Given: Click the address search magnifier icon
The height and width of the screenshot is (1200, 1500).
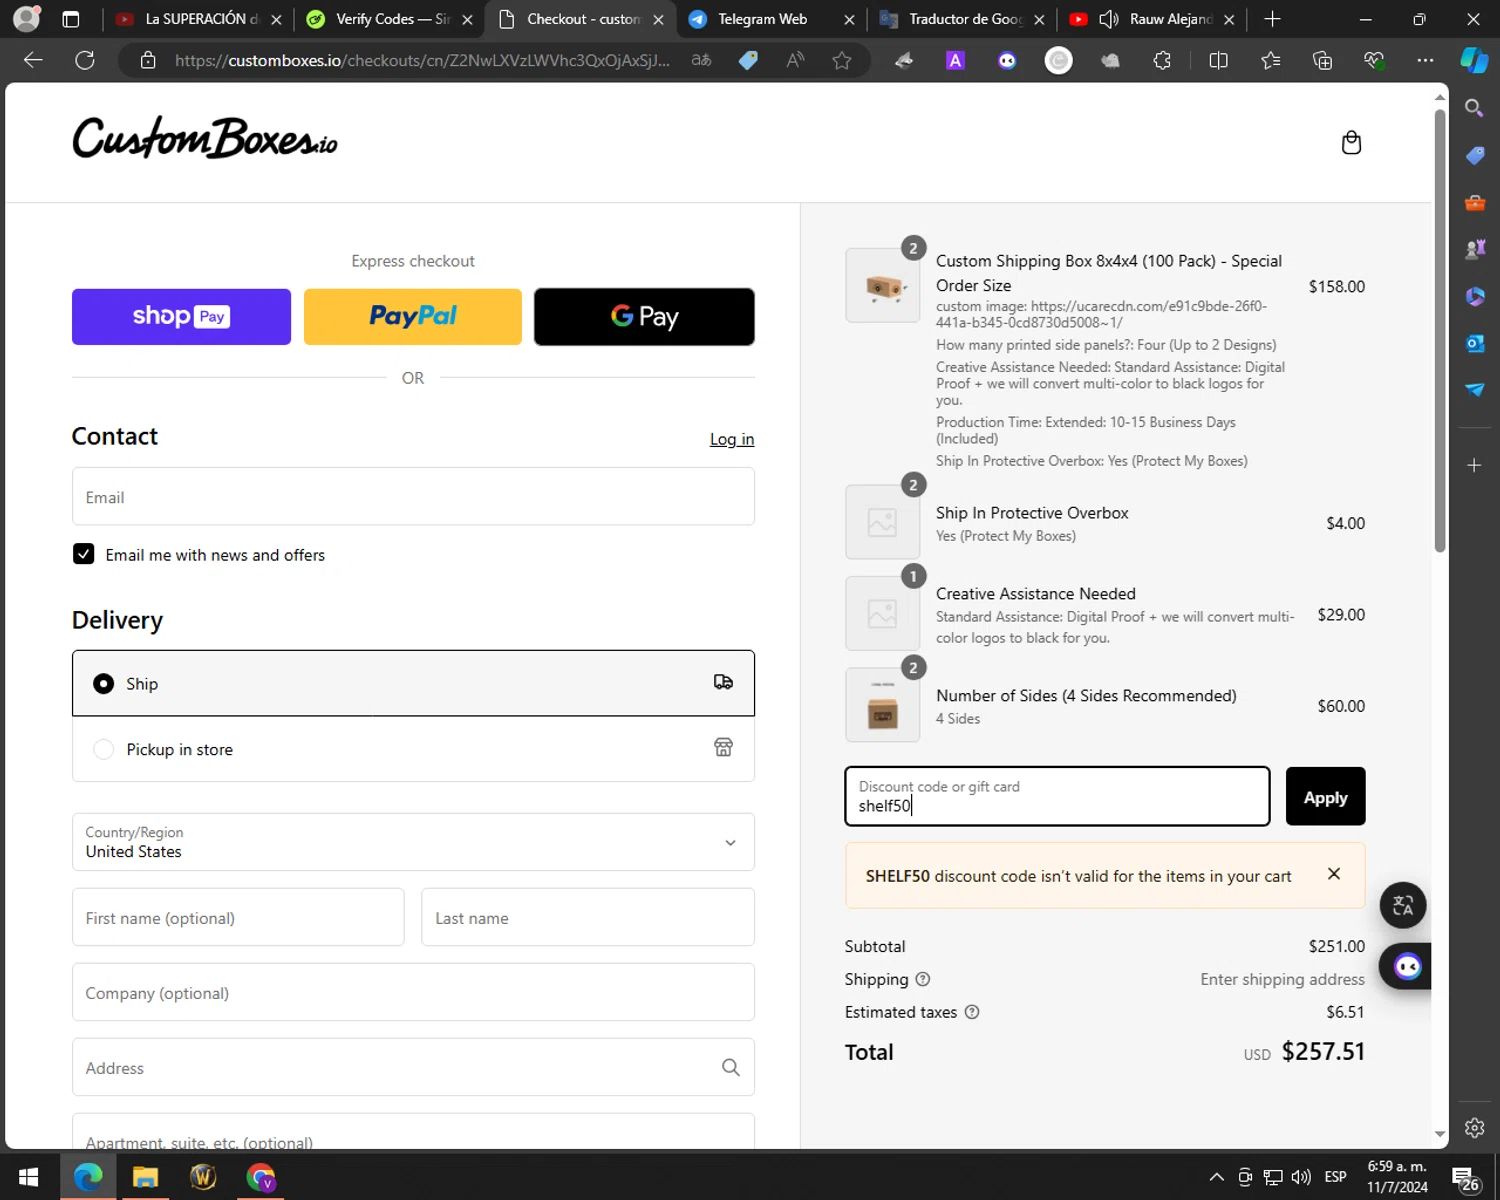Looking at the screenshot, I should pos(731,1067).
